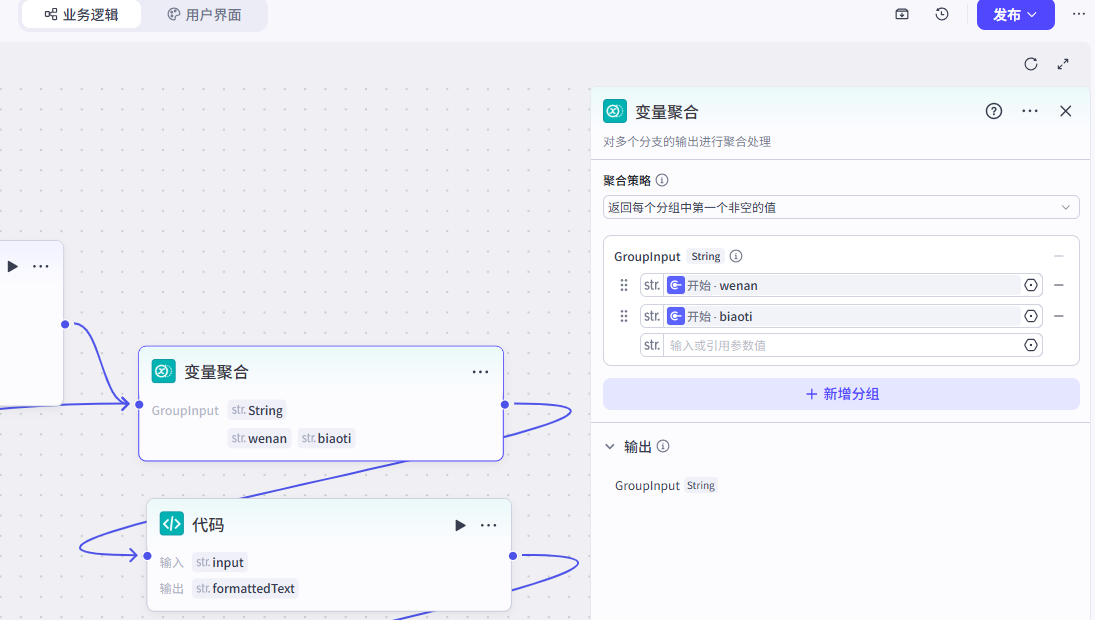Image resolution: width=1095 pixels, height=620 pixels.
Task: Click the version history clock icon
Action: coord(942,15)
